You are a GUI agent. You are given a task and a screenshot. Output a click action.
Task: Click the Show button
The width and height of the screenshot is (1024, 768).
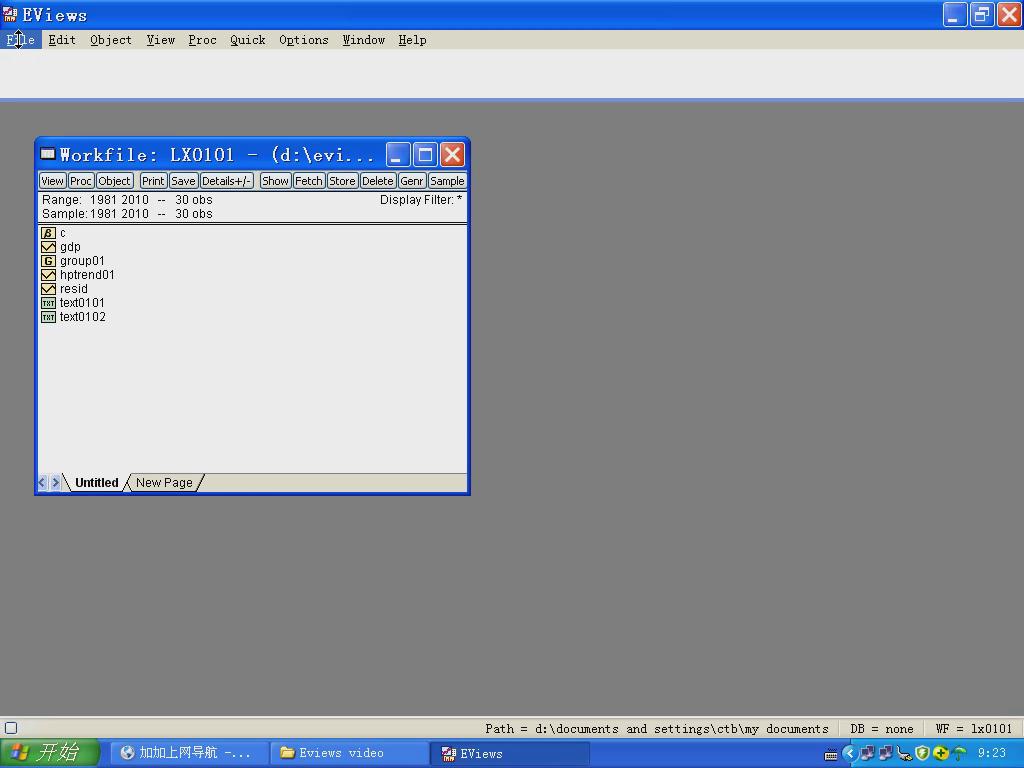click(x=275, y=181)
